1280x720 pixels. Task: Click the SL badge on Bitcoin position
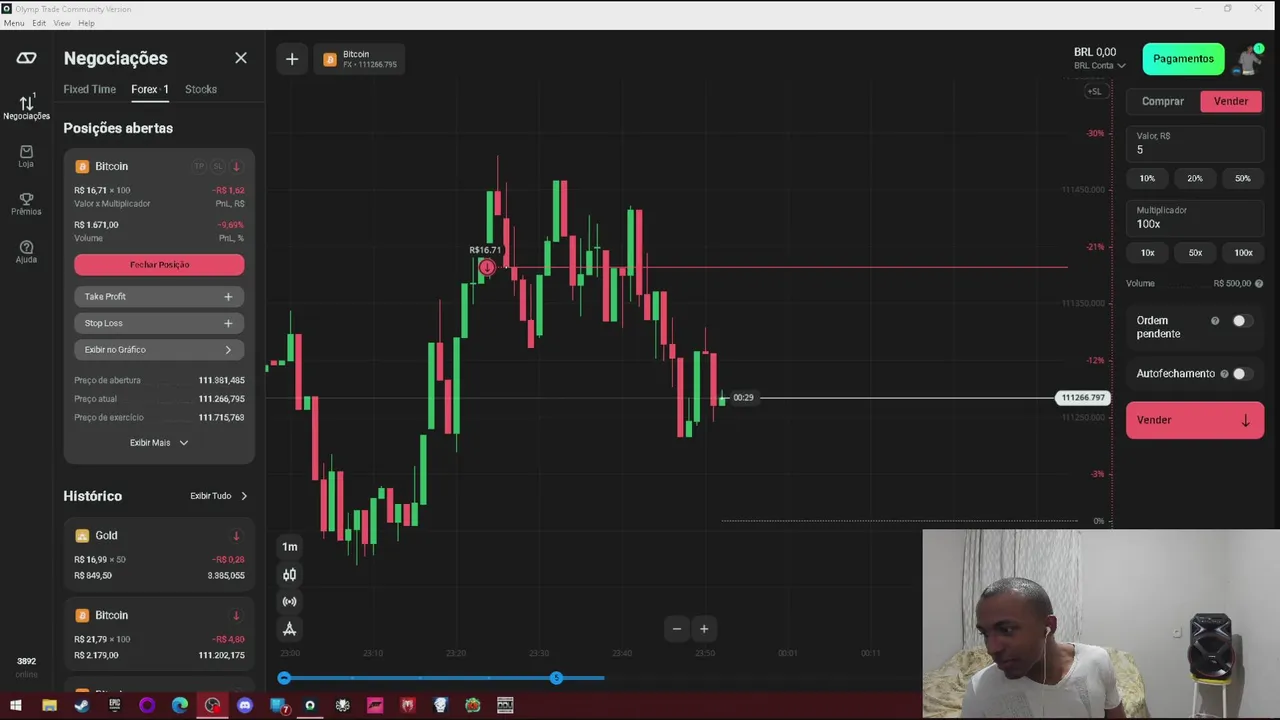(x=217, y=166)
